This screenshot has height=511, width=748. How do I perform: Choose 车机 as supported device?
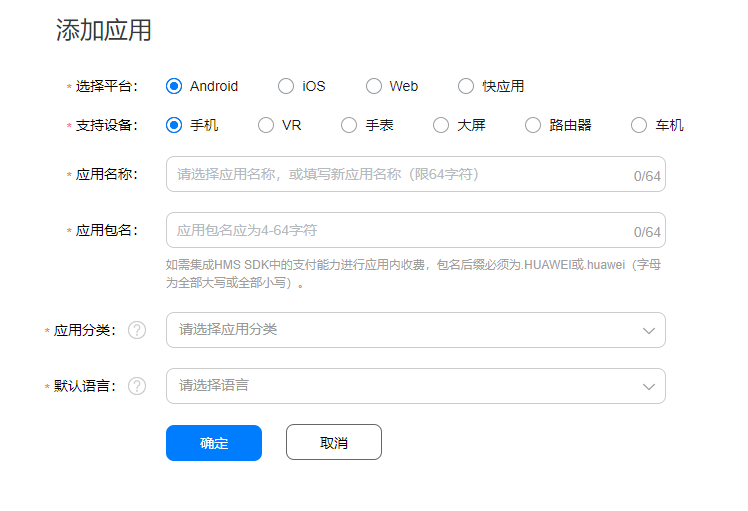[x=639, y=125]
